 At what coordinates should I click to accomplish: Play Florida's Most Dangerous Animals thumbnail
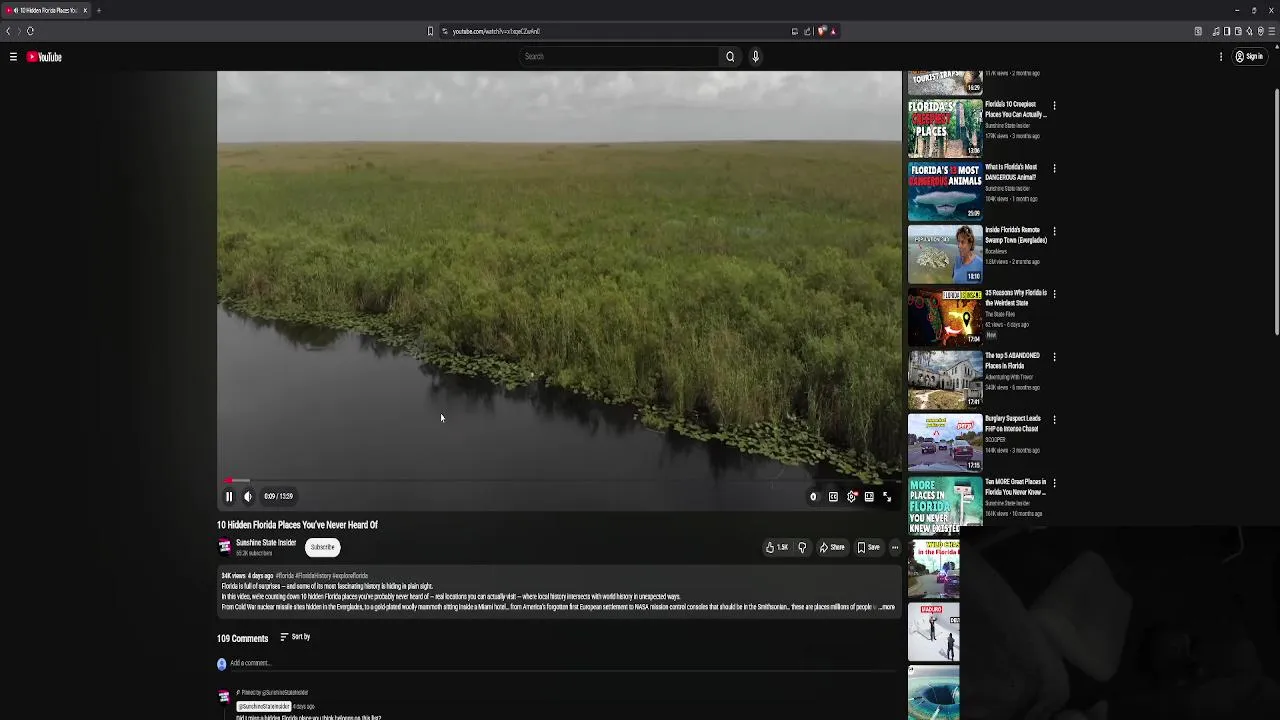point(945,191)
